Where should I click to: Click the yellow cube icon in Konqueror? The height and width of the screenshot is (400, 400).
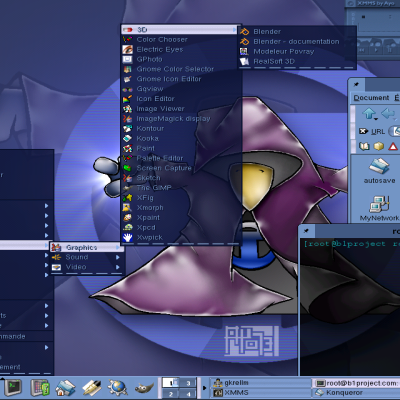379,146
